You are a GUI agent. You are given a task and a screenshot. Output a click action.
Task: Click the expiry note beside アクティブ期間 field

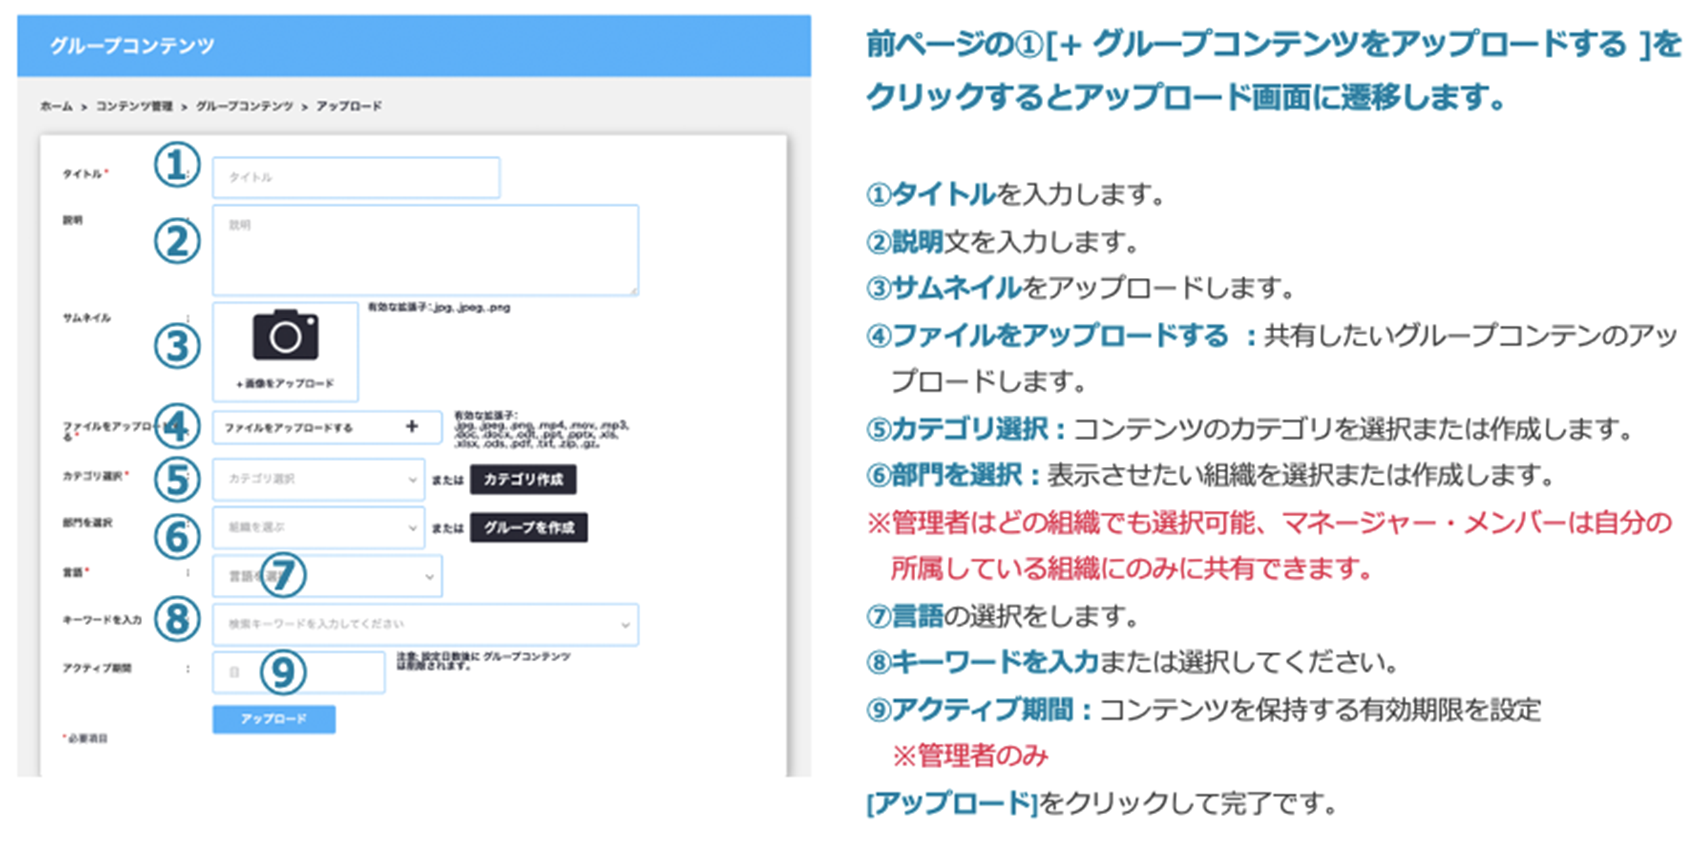(x=484, y=661)
